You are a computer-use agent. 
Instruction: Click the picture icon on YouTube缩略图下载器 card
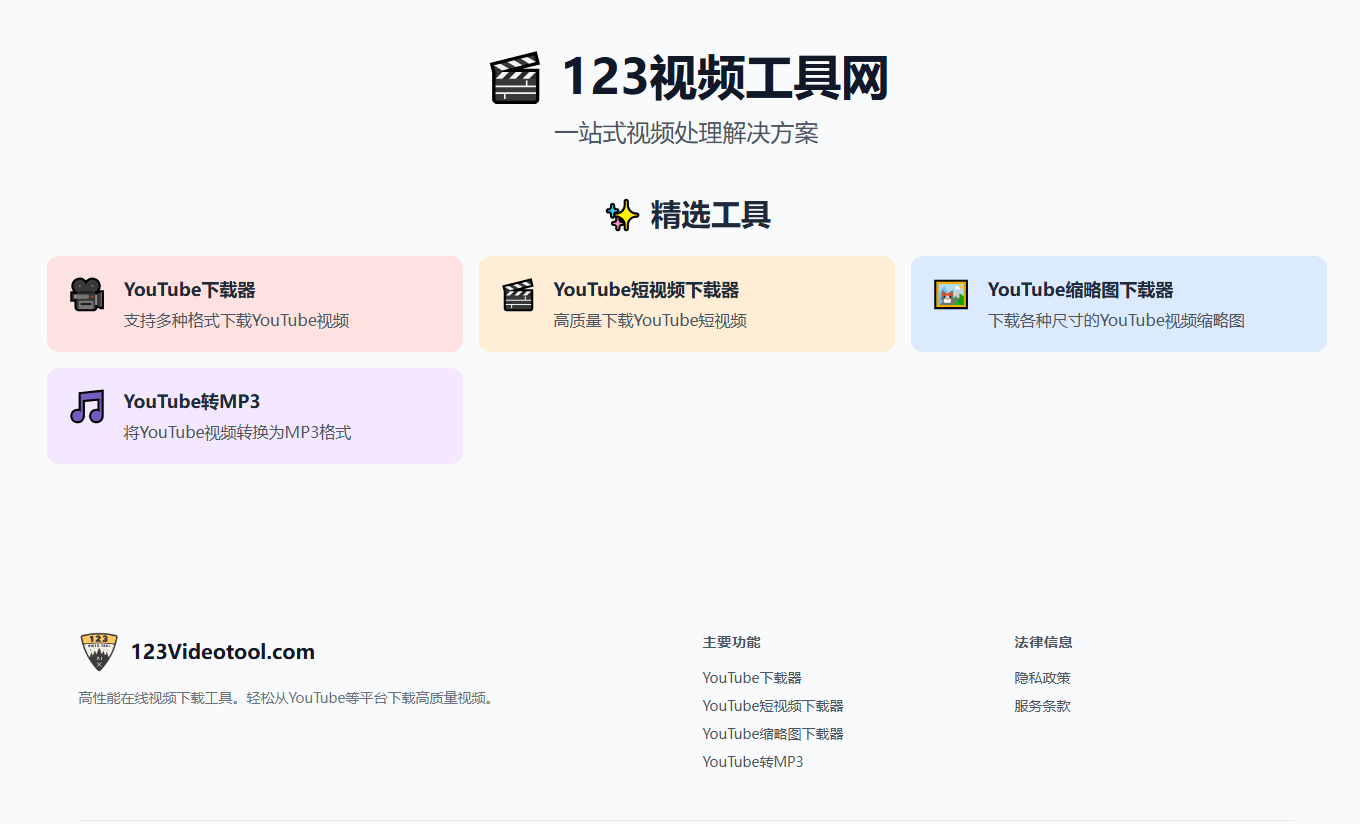point(951,296)
